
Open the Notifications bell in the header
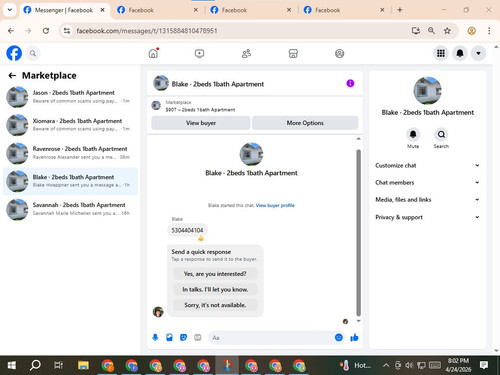pos(460,53)
